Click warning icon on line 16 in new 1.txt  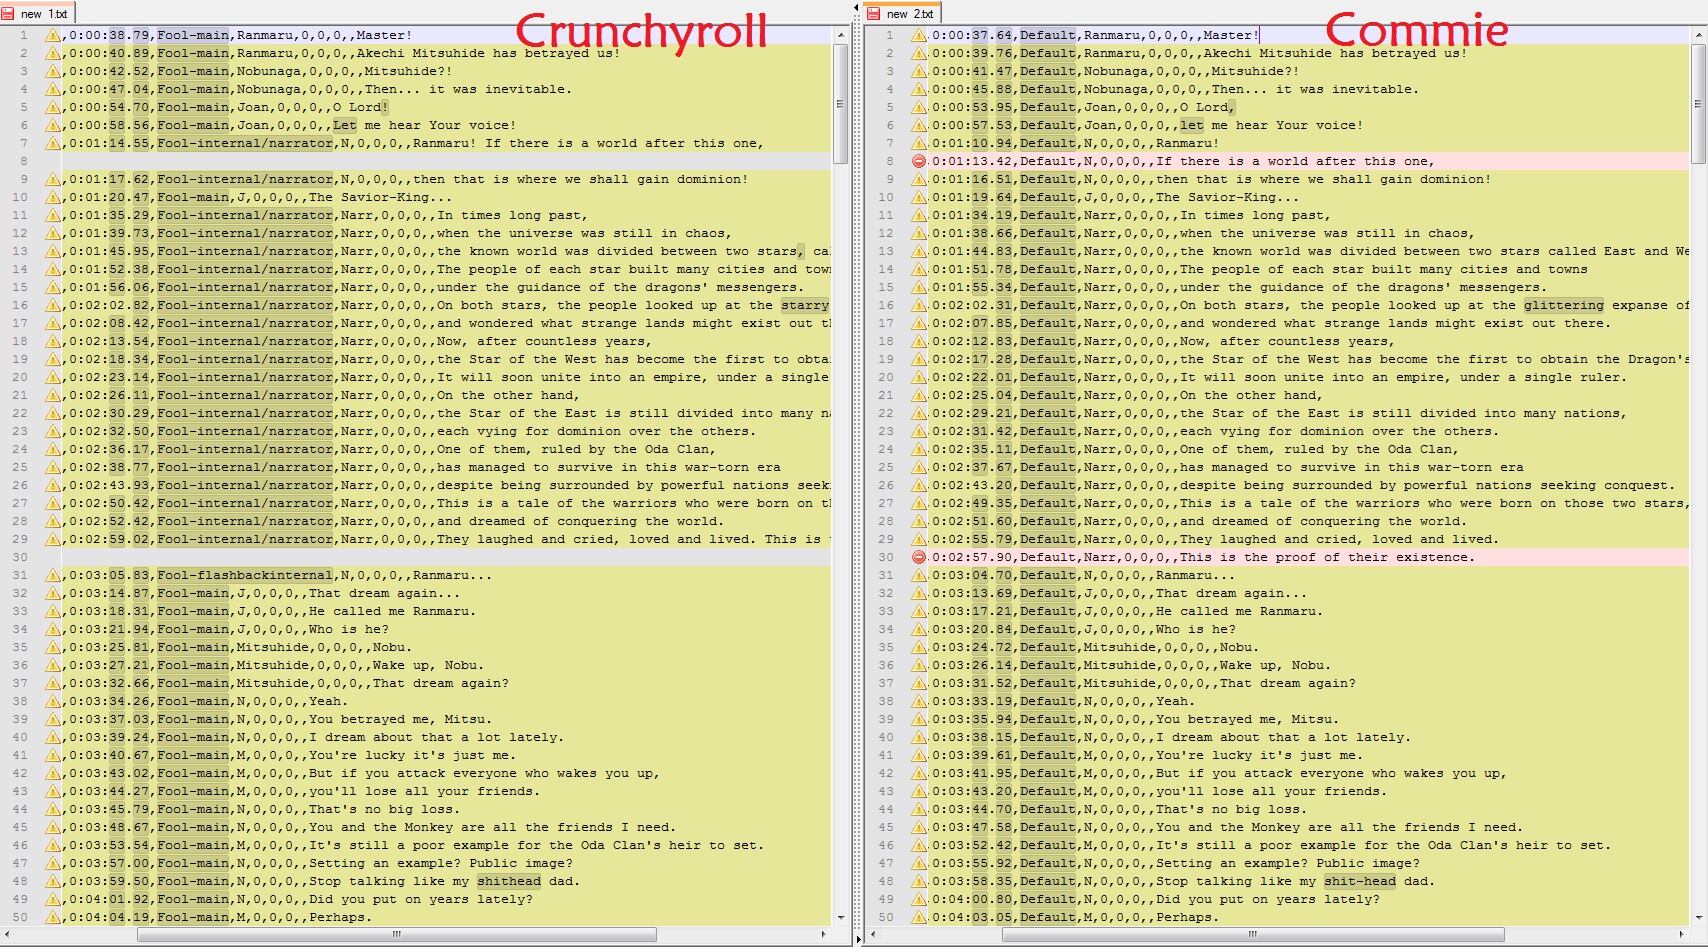[52, 305]
